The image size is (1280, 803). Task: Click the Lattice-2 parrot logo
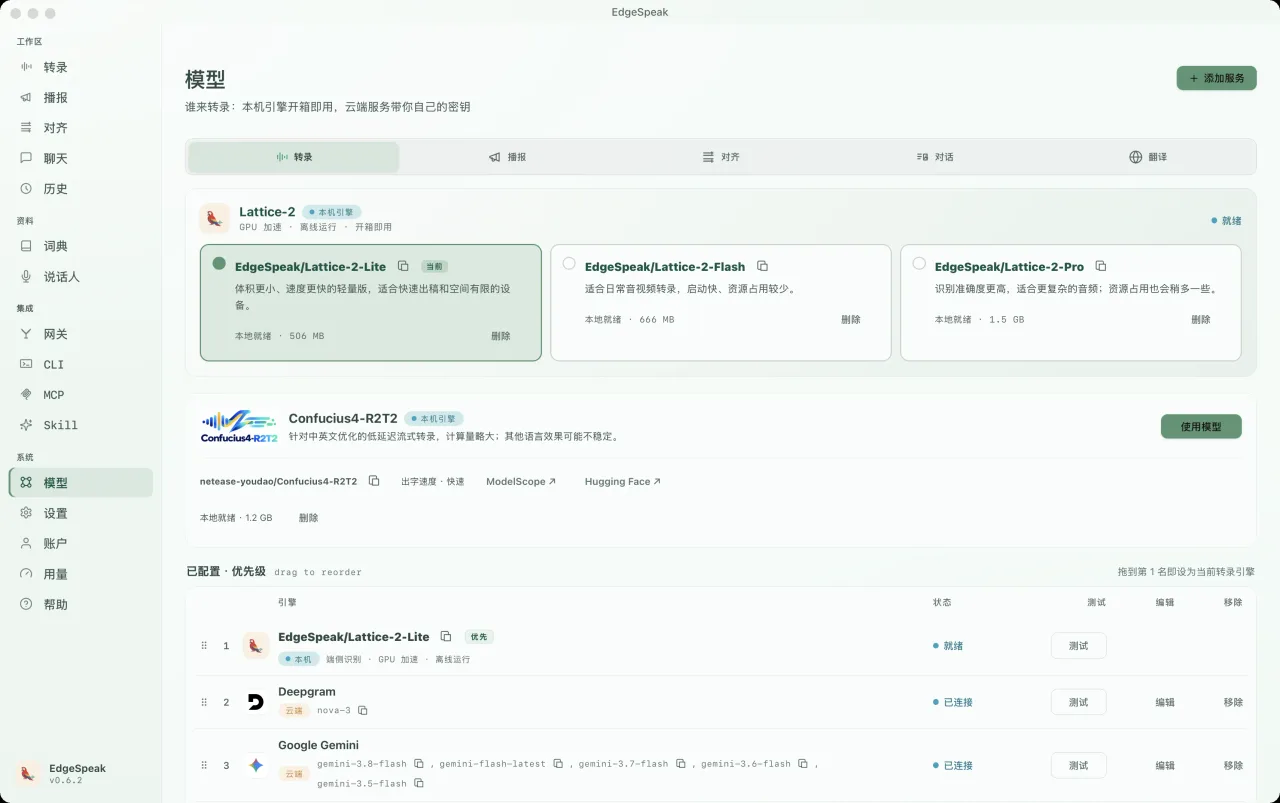pyautogui.click(x=214, y=218)
